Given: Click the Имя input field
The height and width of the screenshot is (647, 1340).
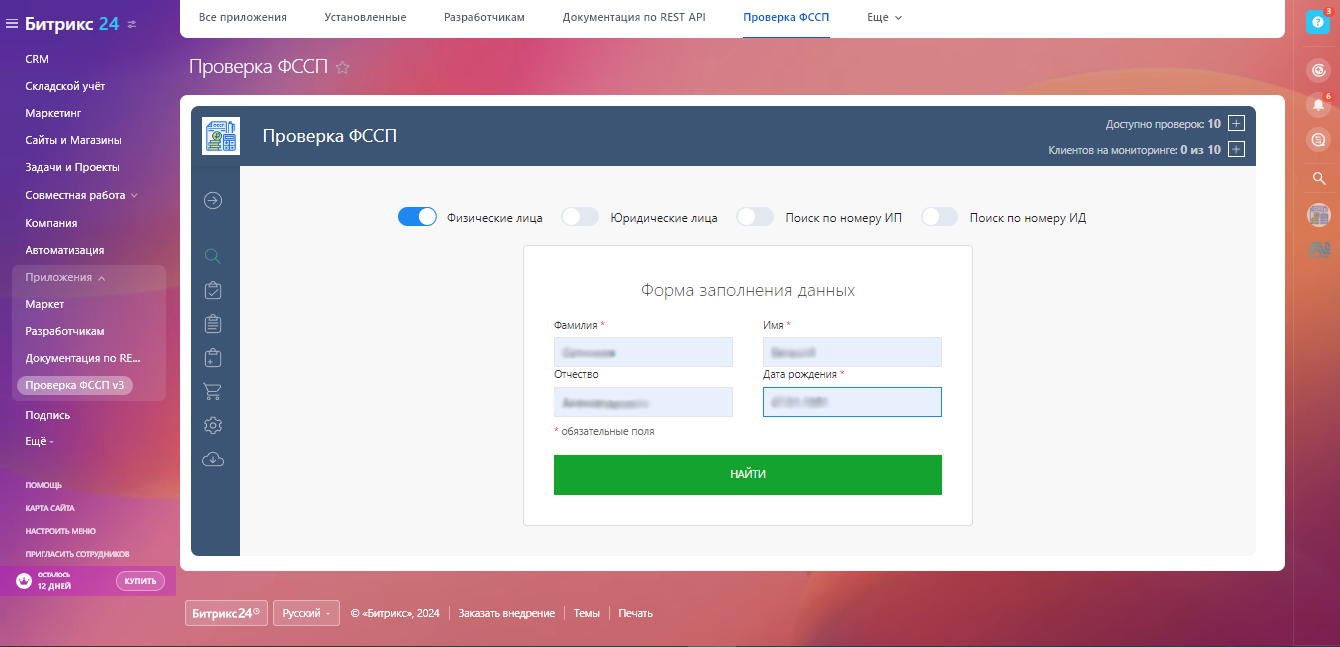Looking at the screenshot, I should pyautogui.click(x=852, y=352).
